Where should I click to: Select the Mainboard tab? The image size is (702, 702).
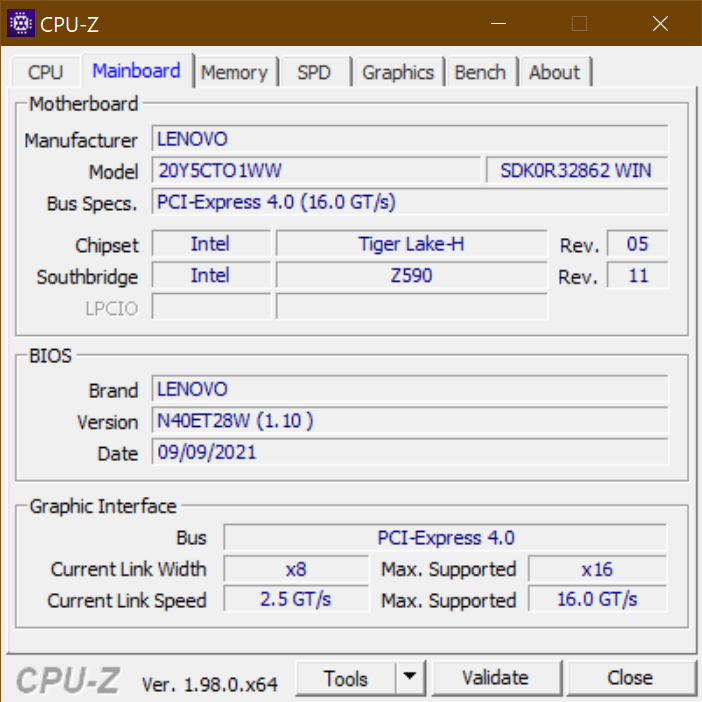point(137,71)
